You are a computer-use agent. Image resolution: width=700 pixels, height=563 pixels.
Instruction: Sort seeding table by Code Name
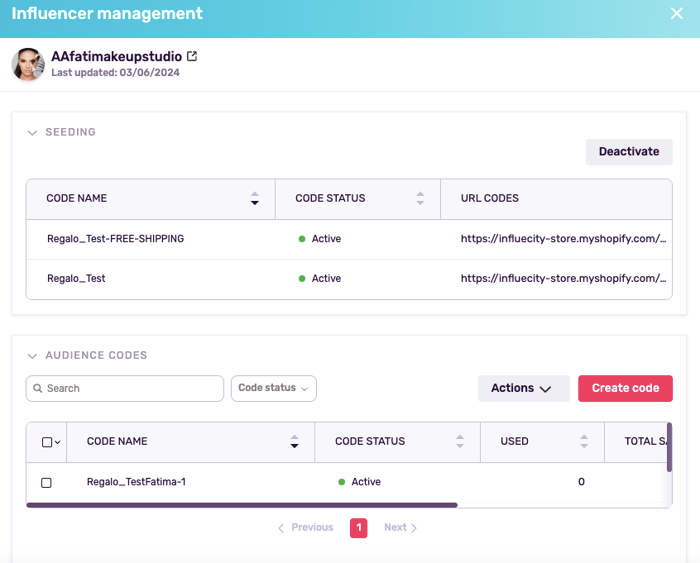click(254, 198)
